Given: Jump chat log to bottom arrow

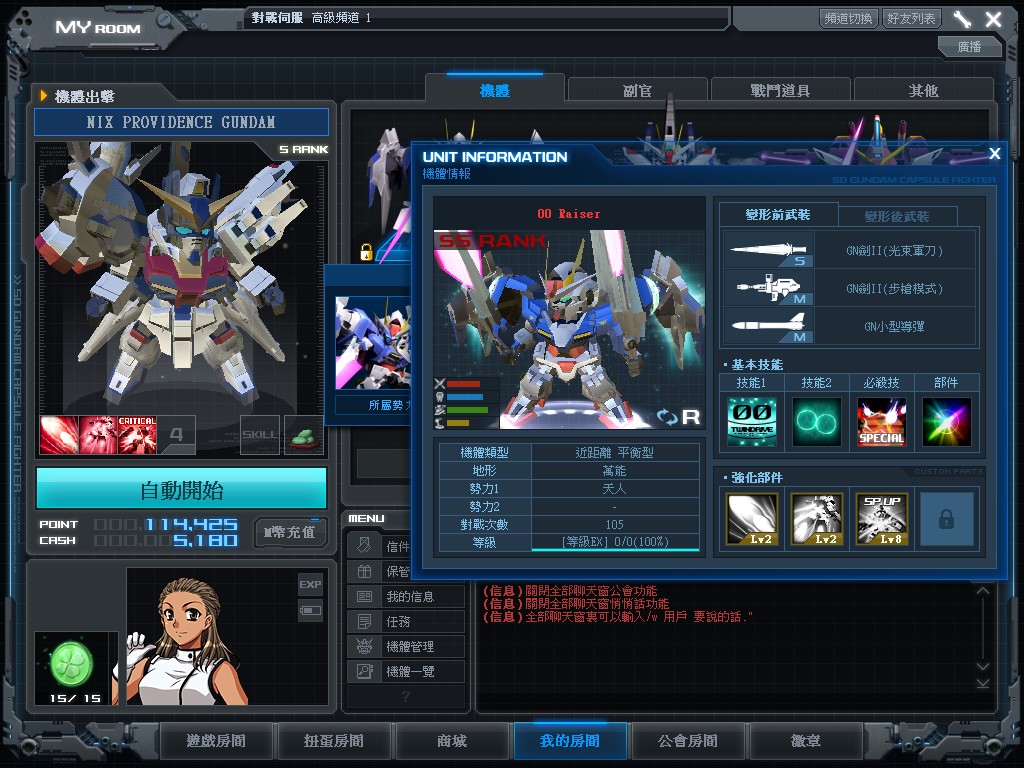Looking at the screenshot, I should point(983,684).
